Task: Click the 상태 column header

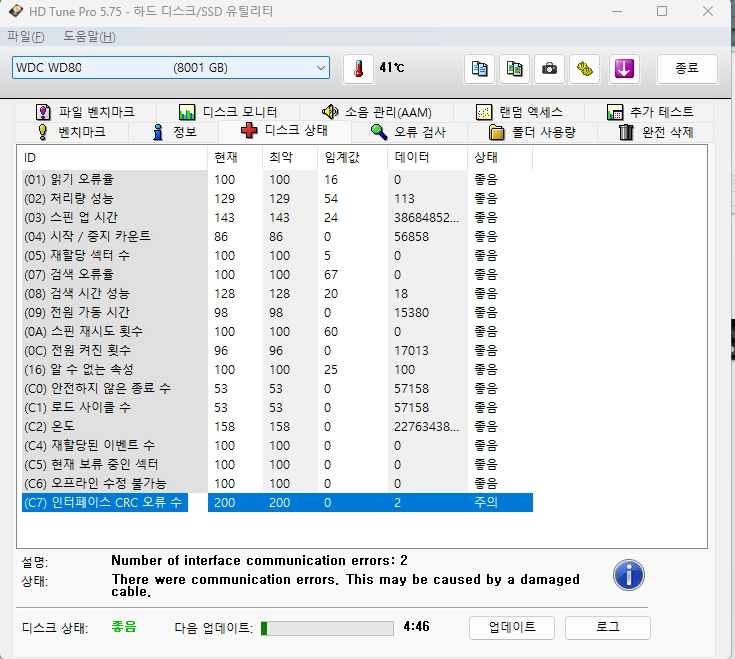Action: click(500, 157)
